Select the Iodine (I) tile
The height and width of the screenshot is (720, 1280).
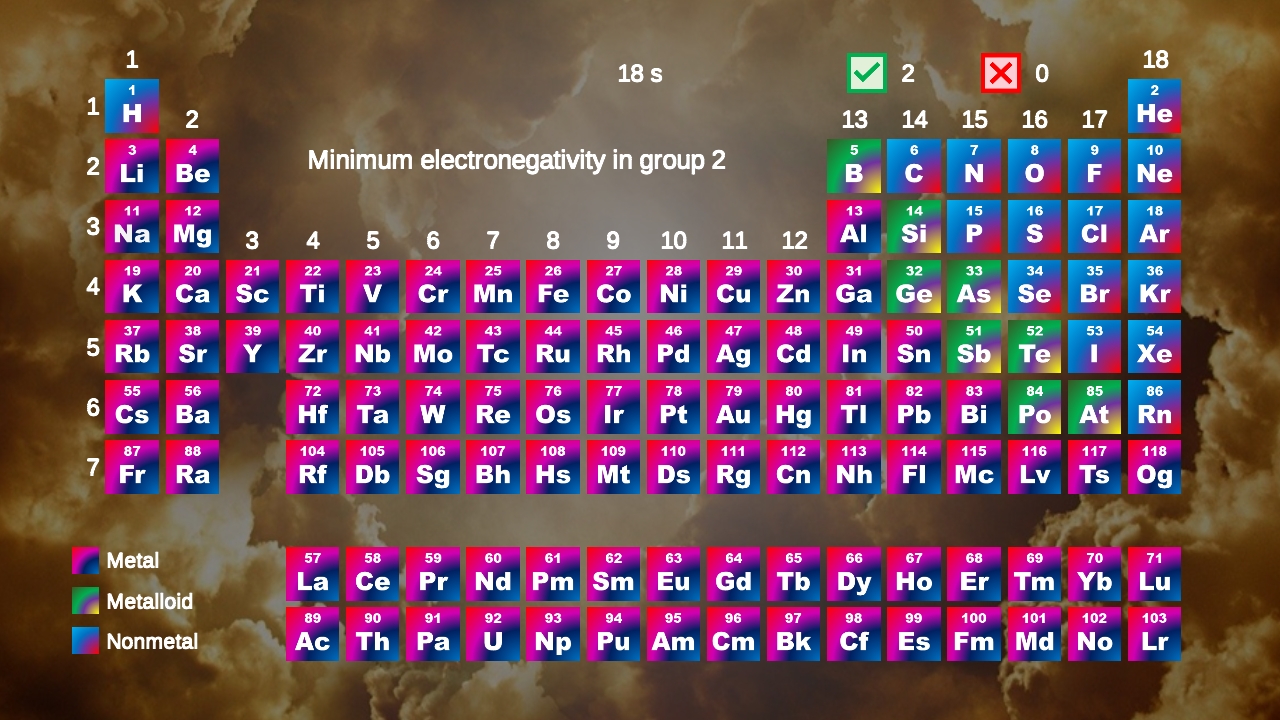(x=1094, y=347)
